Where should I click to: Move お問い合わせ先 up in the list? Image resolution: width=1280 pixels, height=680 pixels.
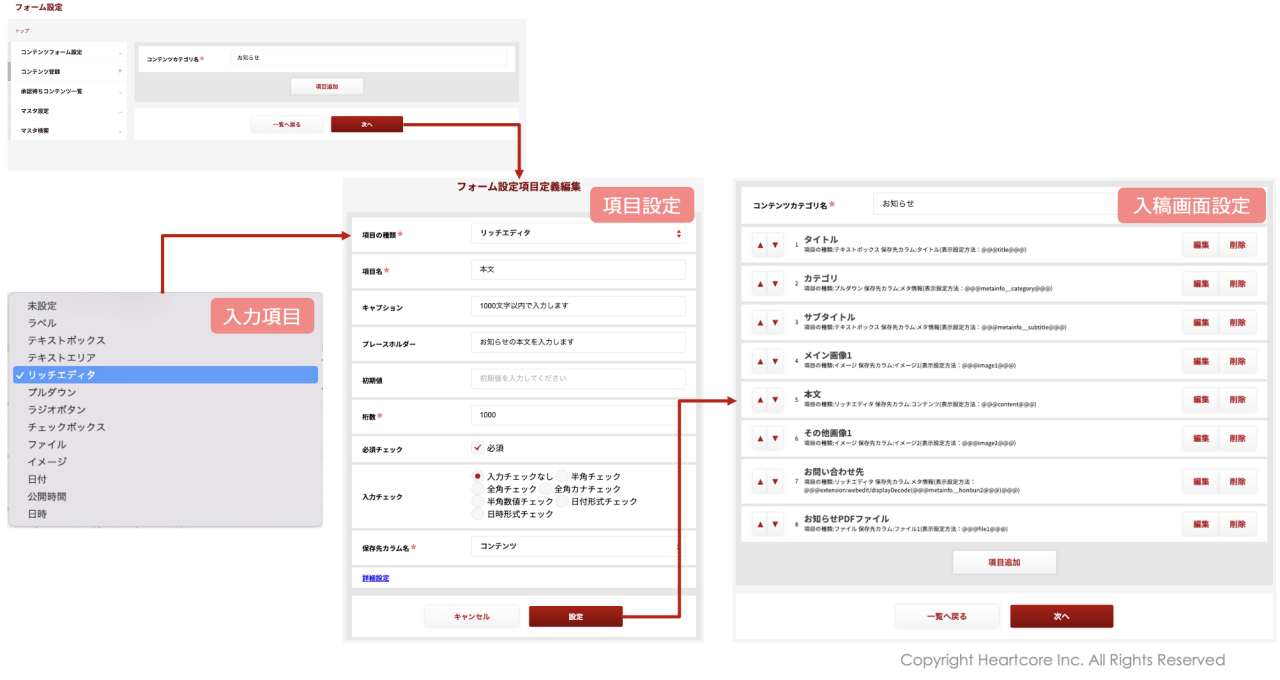coord(760,481)
